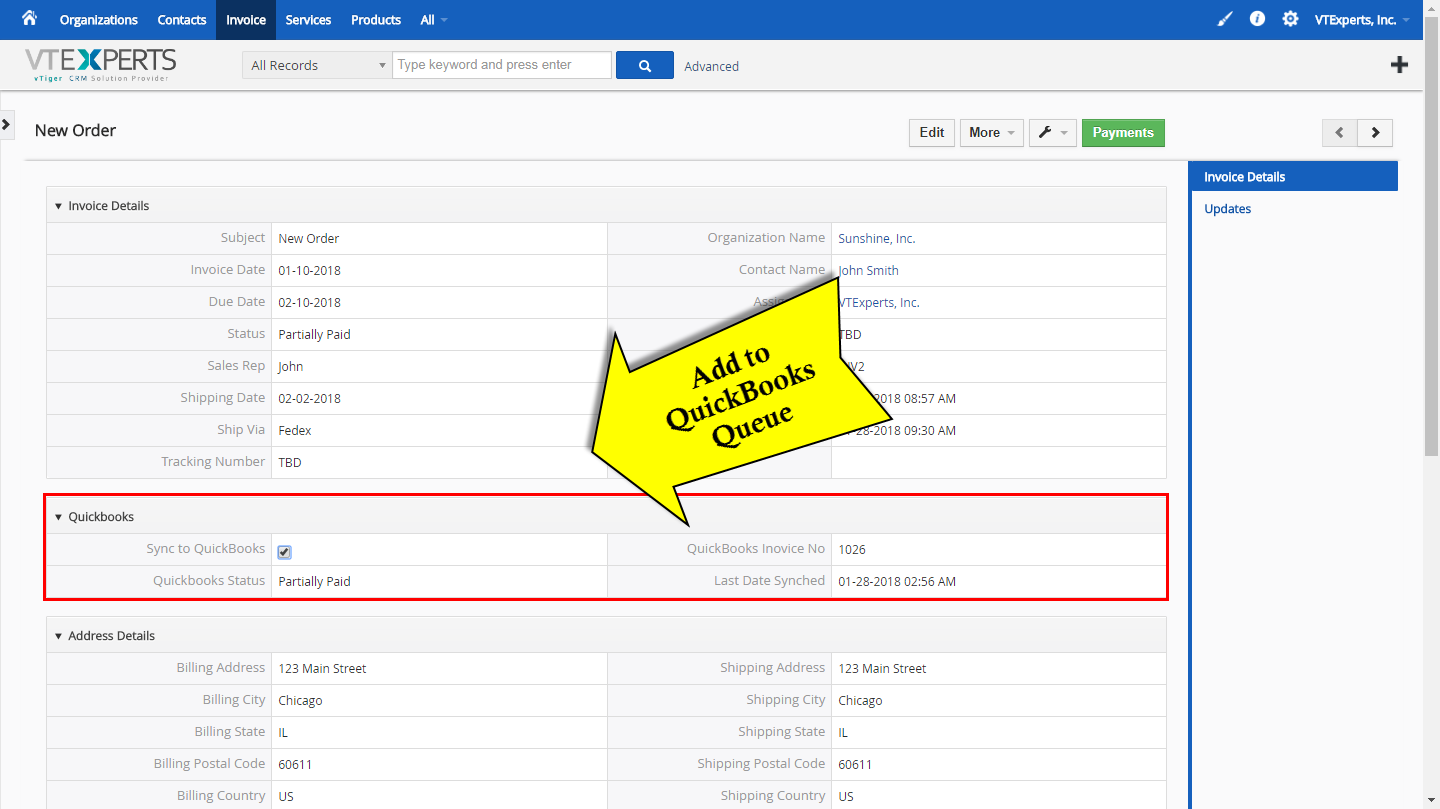
Task: Click the Invoice Date 01-10-2018 value
Action: (x=310, y=270)
